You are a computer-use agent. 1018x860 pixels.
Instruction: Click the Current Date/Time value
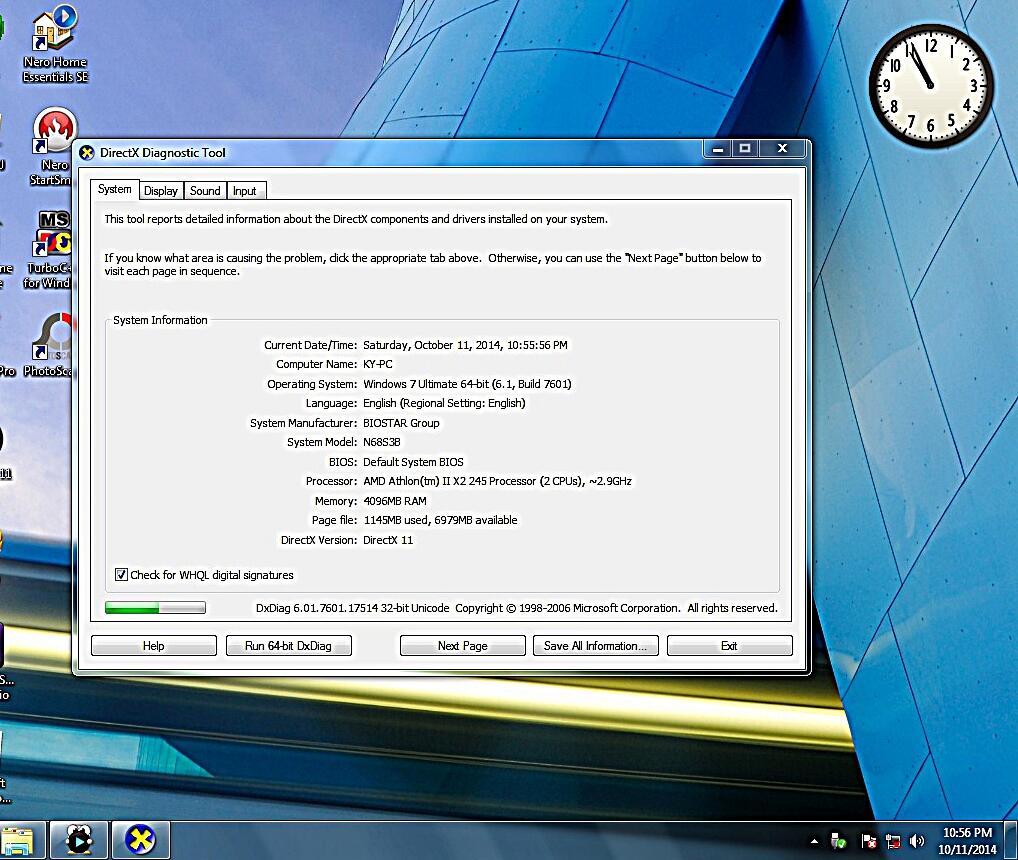click(x=466, y=345)
